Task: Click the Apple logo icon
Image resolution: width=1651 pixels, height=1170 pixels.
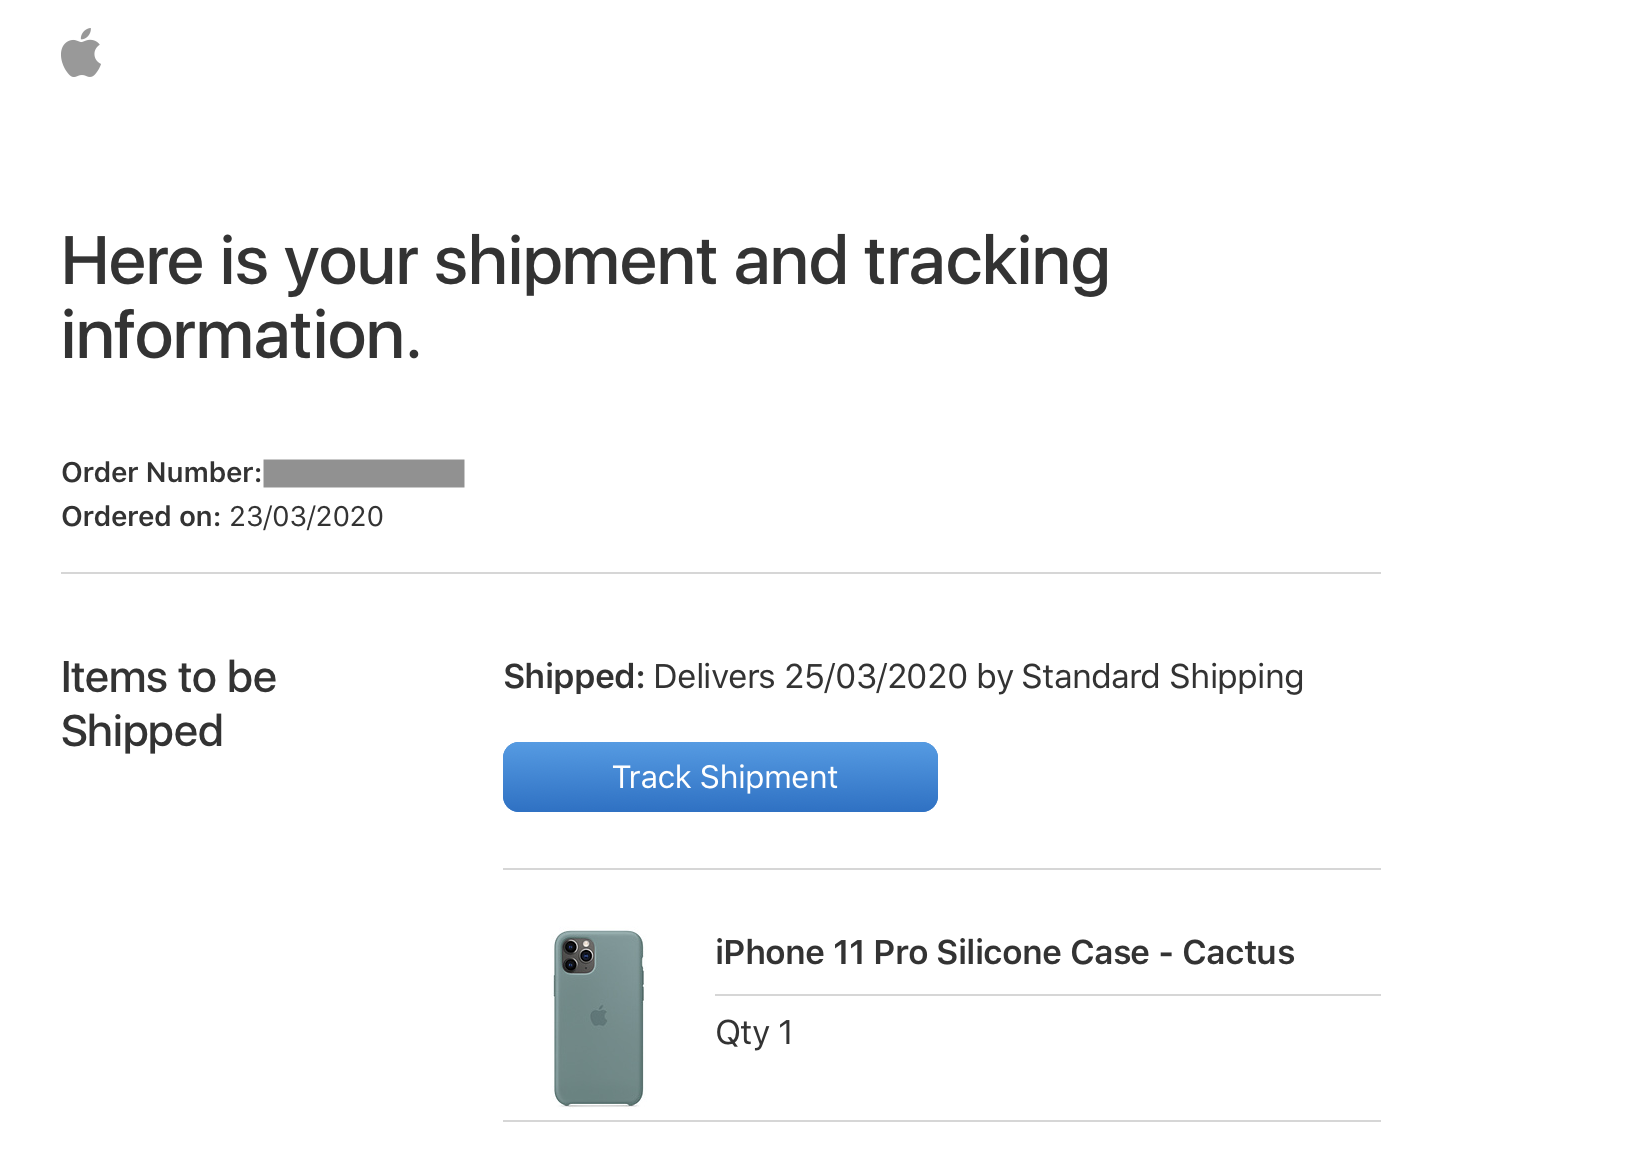Action: 81,53
